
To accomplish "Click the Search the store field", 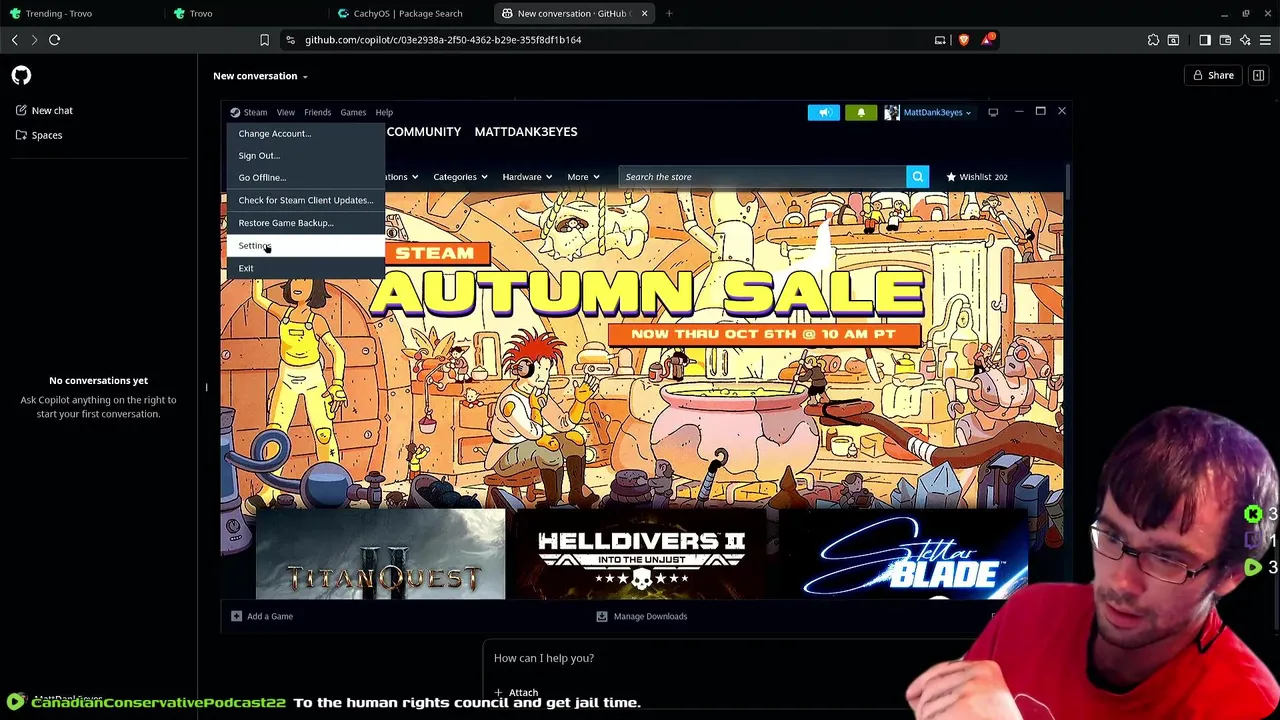I will [x=762, y=177].
